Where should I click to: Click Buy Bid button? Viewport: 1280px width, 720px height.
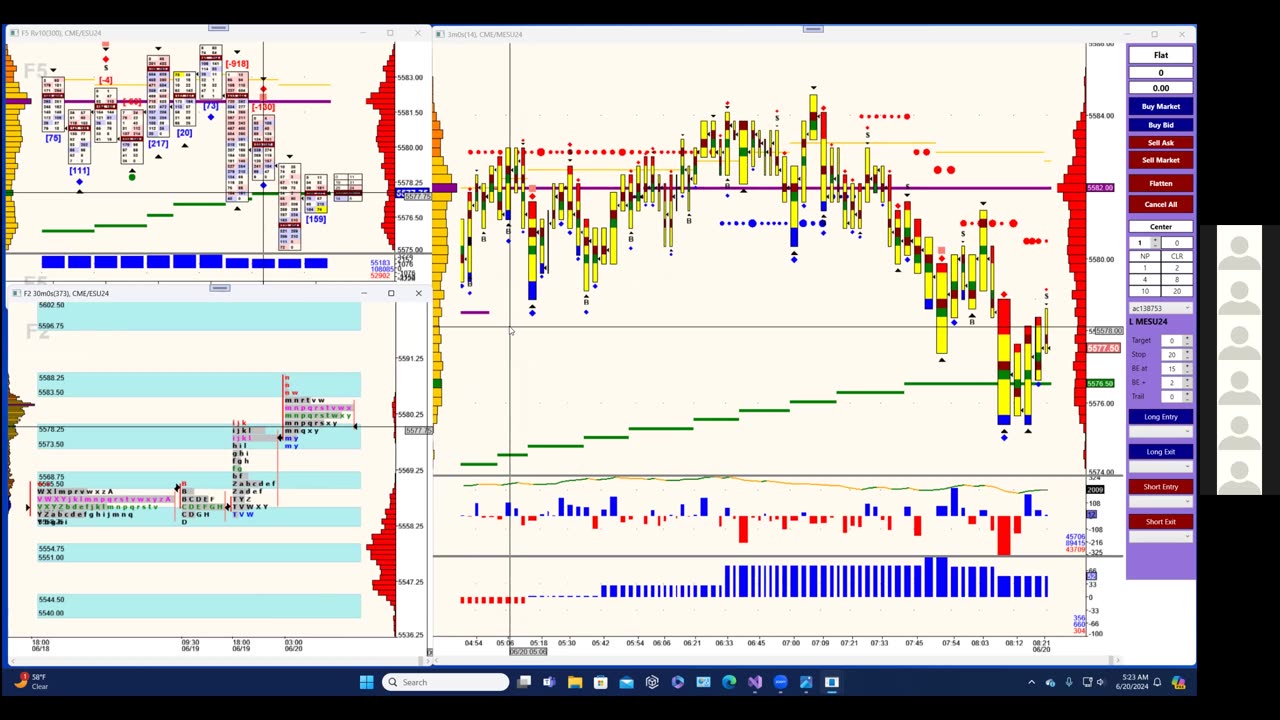(x=1160, y=125)
